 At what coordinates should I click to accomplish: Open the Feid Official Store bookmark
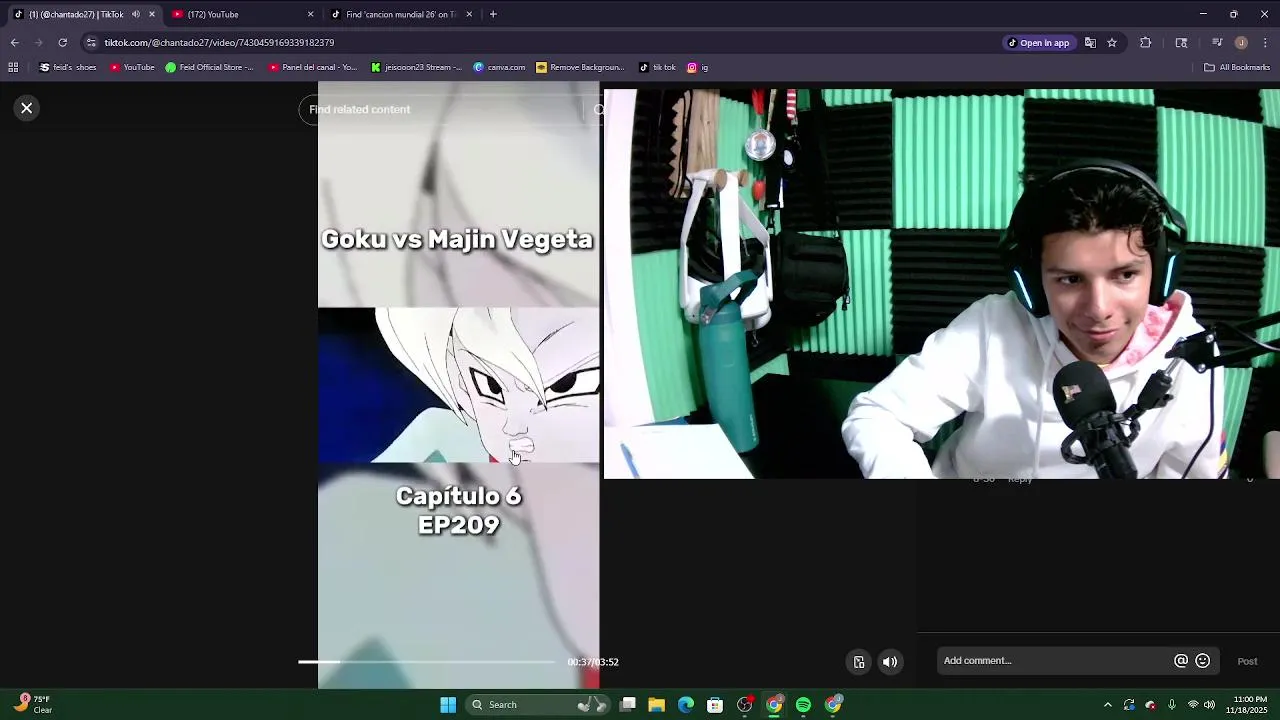(x=209, y=67)
